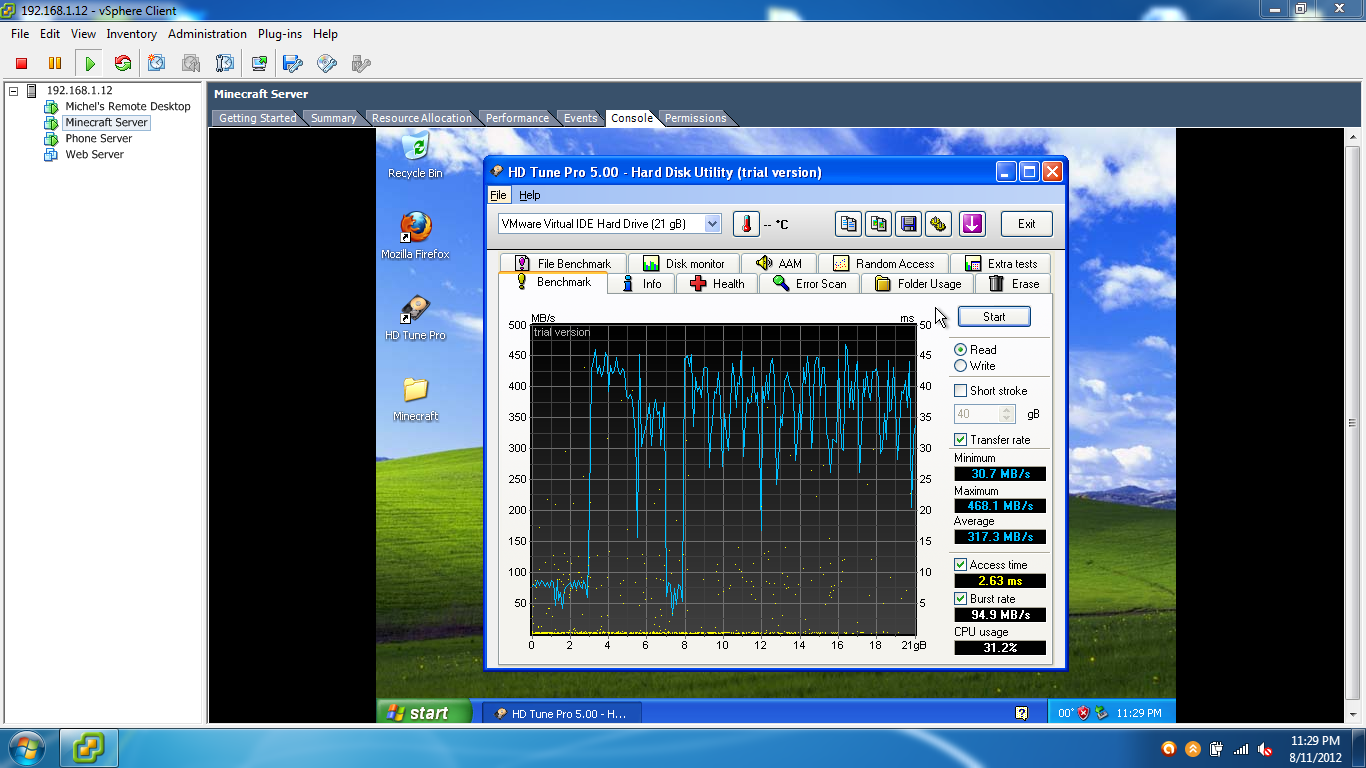Image resolution: width=1366 pixels, height=768 pixels.
Task: Click the Reset virtual machine toolbar icon
Action: [123, 63]
